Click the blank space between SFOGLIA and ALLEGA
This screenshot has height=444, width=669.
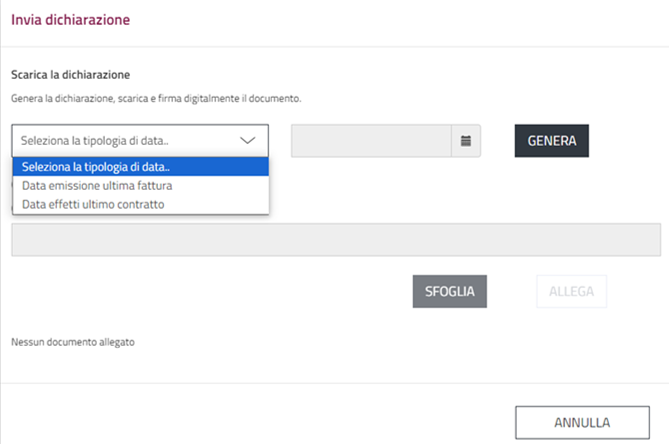(511, 292)
